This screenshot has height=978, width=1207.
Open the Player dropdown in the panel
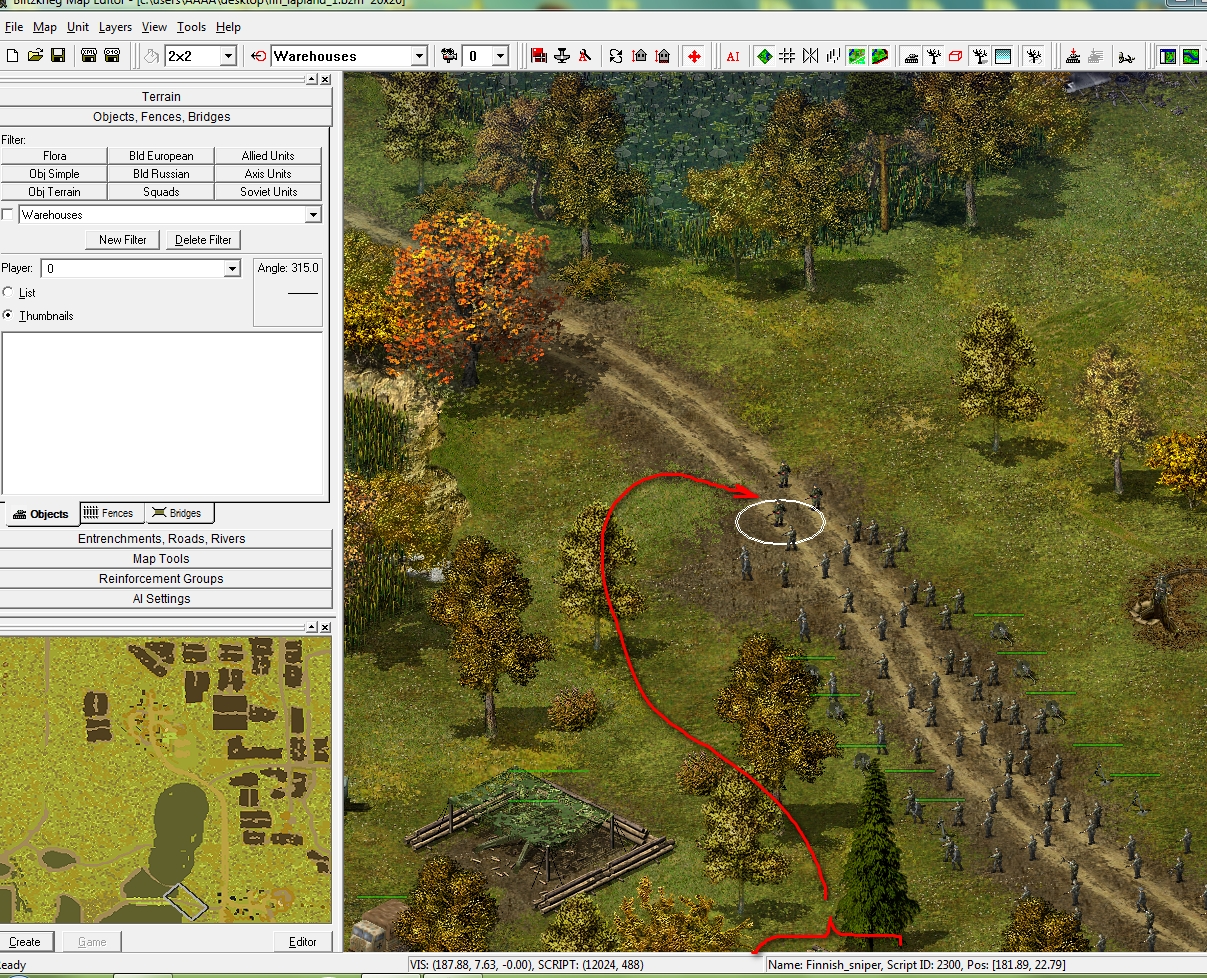point(232,269)
